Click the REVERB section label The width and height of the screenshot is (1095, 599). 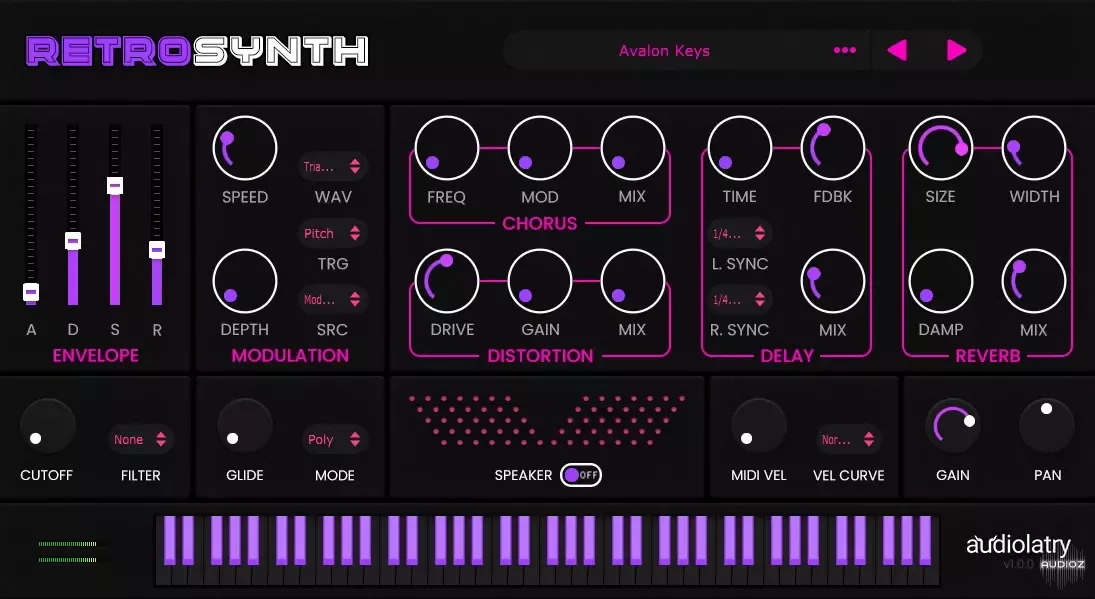[x=987, y=356]
